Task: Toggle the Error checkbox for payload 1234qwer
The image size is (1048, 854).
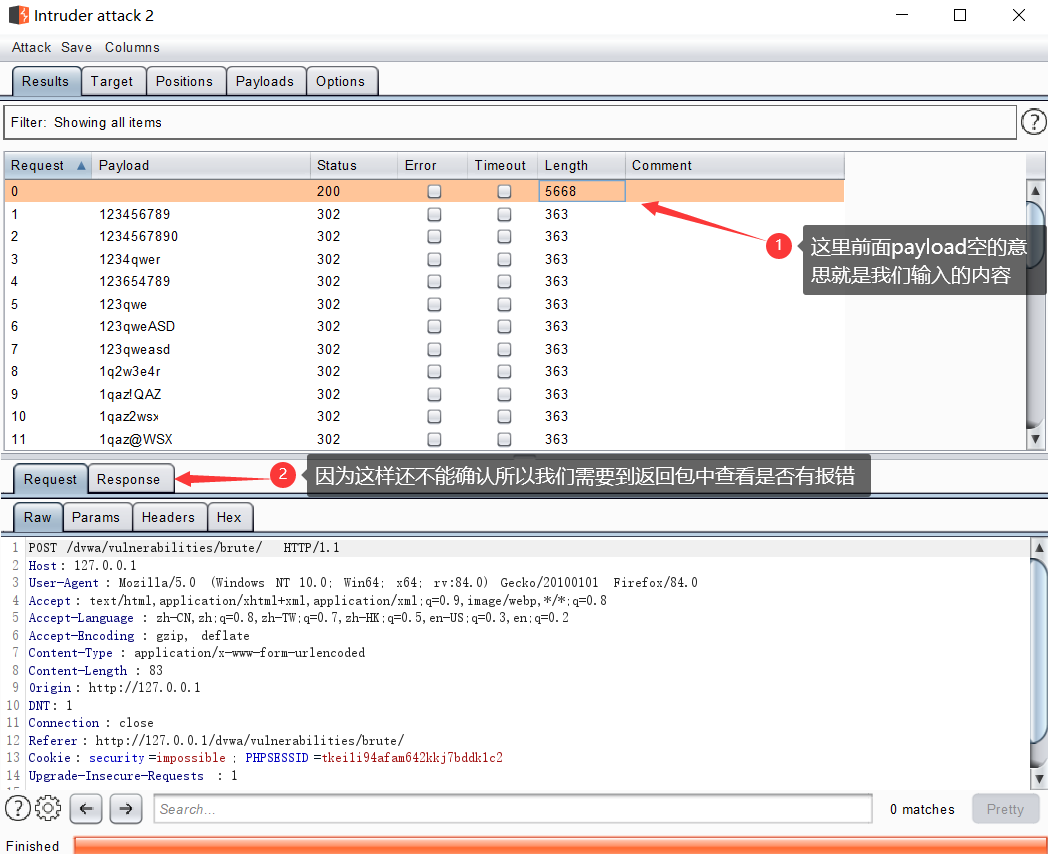Action: [x=434, y=259]
